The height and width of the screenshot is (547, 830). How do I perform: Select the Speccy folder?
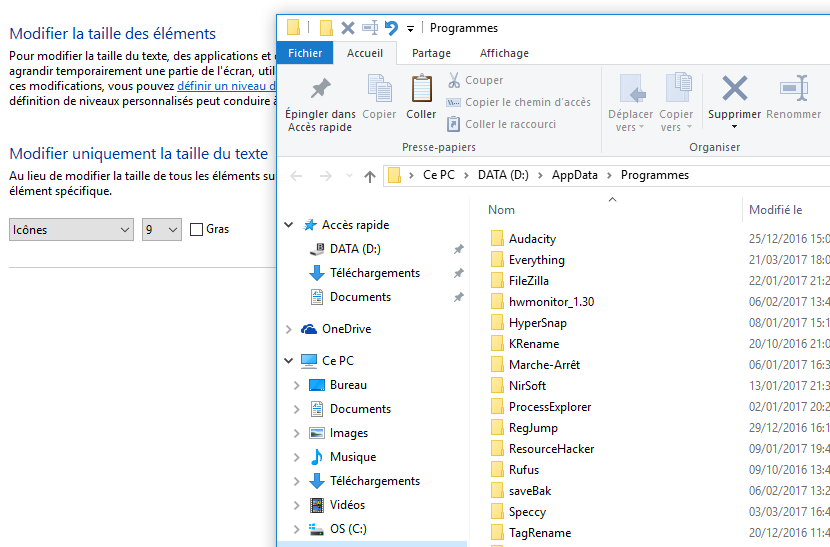(x=527, y=512)
